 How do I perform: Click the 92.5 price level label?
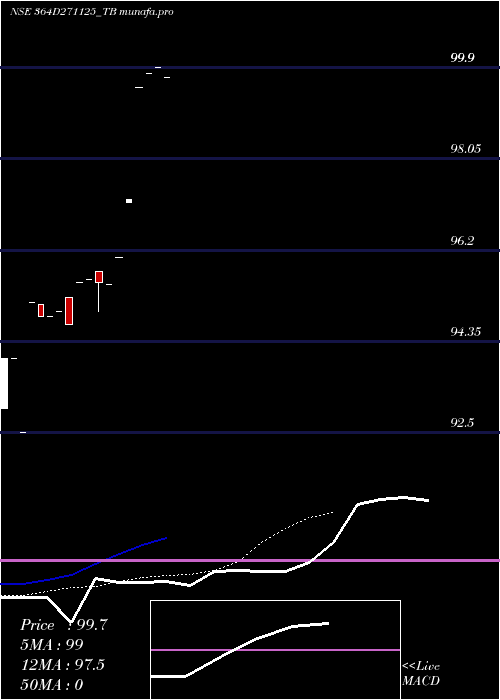[462, 423]
